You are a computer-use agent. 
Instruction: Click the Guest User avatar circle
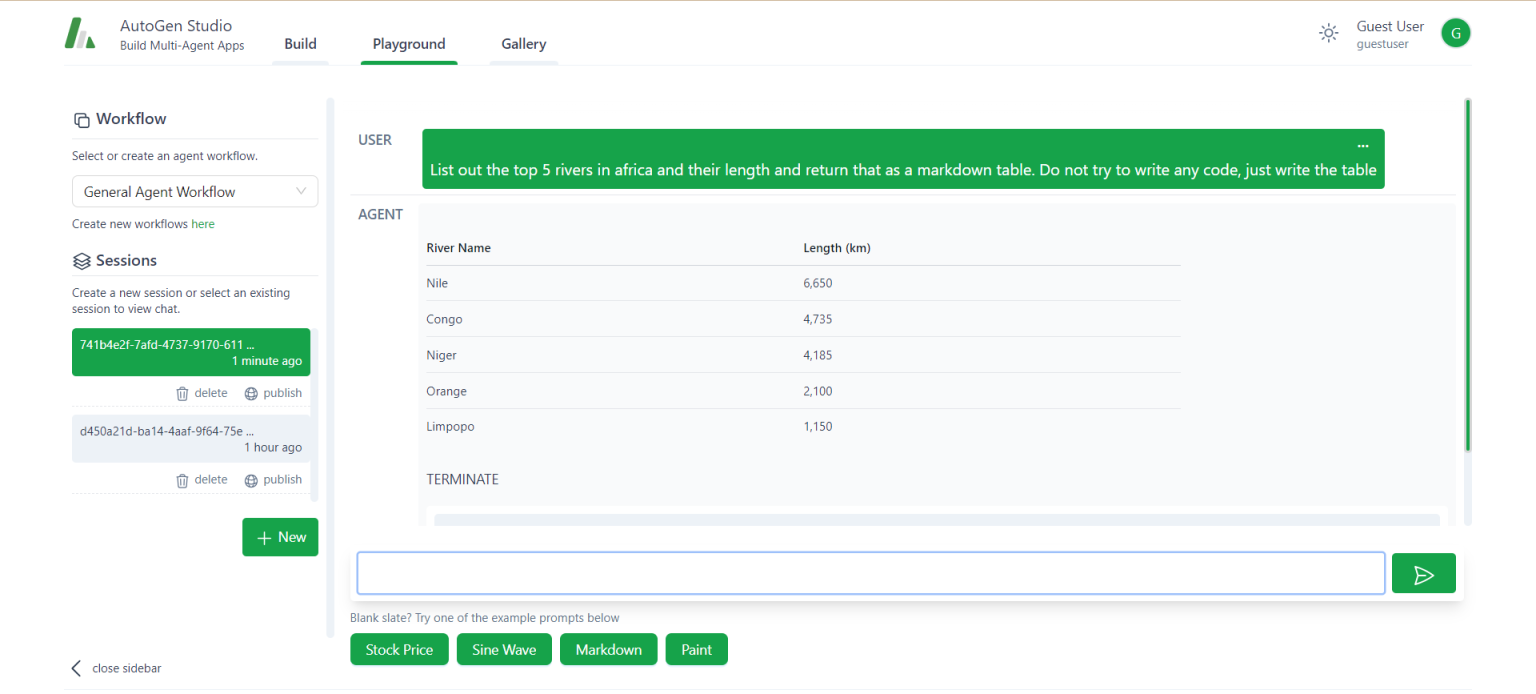point(1455,33)
